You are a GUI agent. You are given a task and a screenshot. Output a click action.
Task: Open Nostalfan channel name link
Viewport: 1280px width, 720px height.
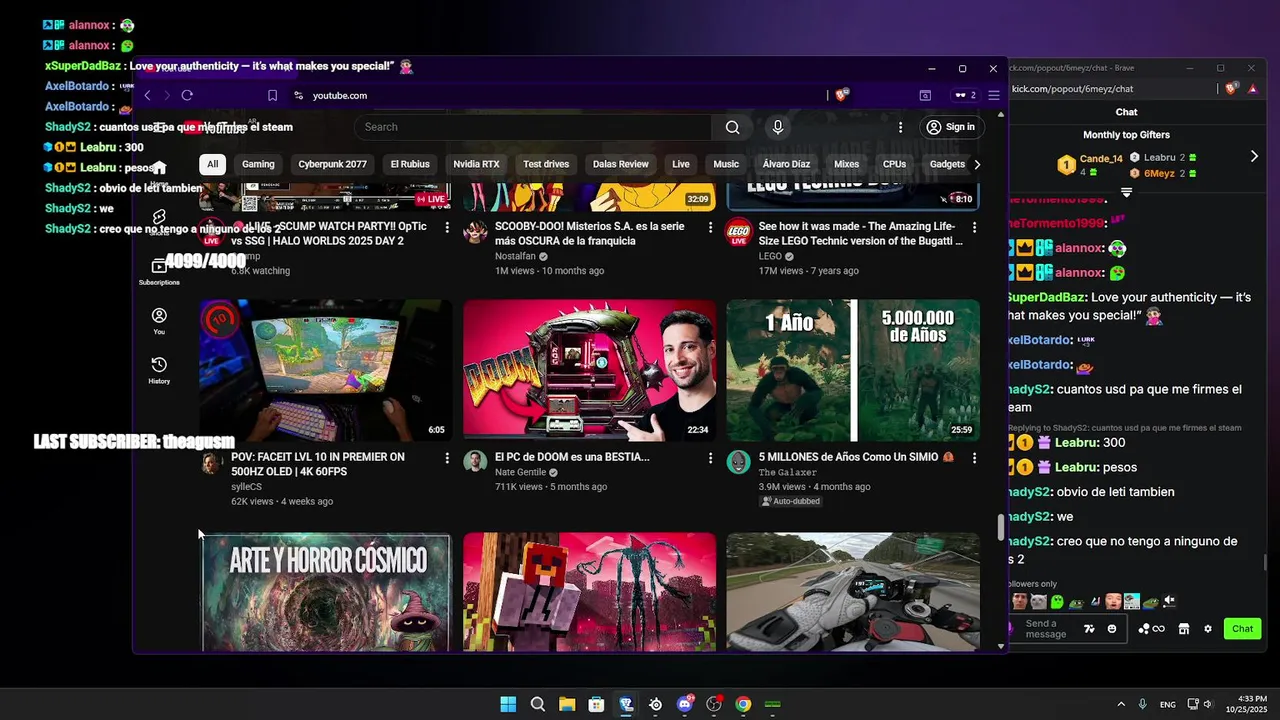[x=515, y=257]
